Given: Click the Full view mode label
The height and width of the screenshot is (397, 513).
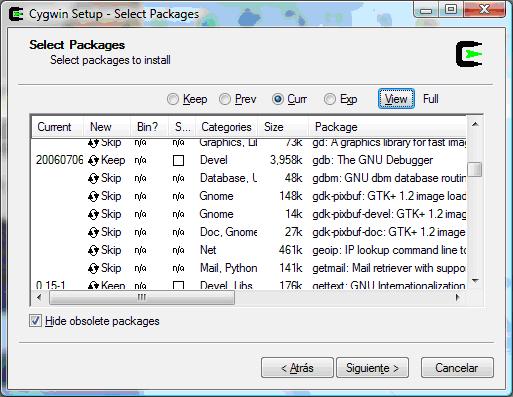Looking at the screenshot, I should pyautogui.click(x=431, y=99).
